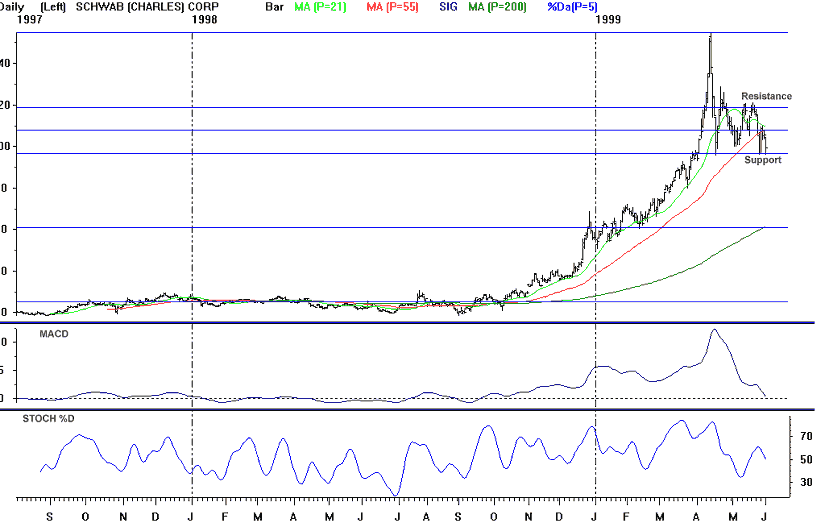Click the 50 level on stochastic axis
This screenshot has height=523, width=825.
806,459
